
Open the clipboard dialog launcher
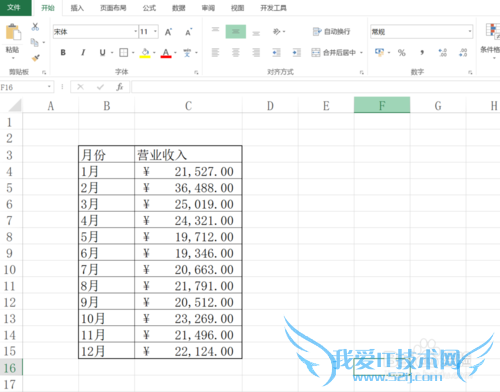click(44, 72)
